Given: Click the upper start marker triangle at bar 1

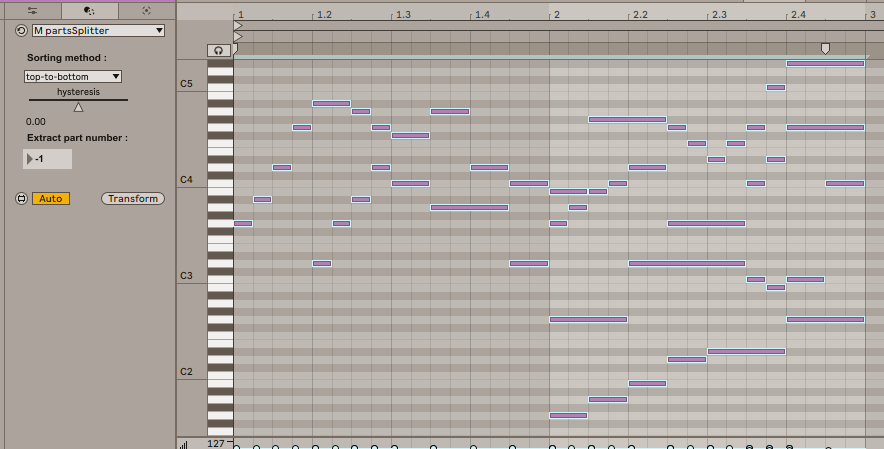Looking at the screenshot, I should 238,26.
